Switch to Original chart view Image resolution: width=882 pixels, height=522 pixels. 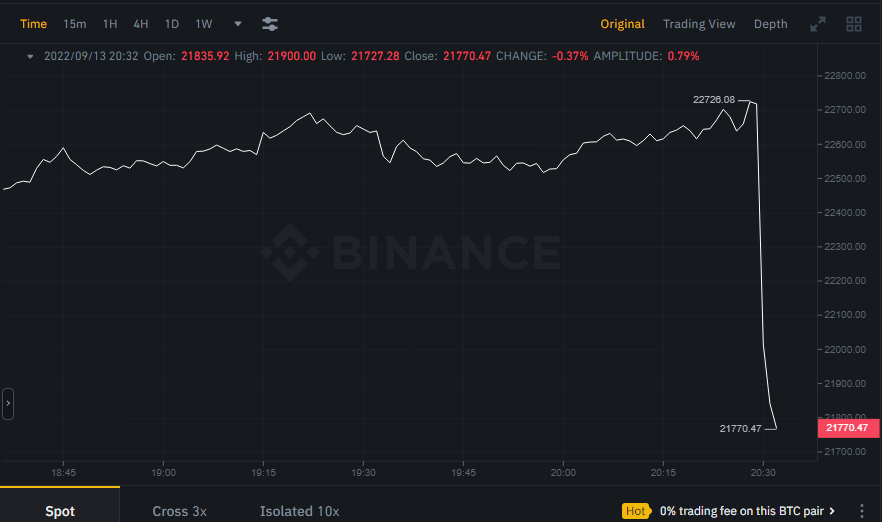coord(622,24)
